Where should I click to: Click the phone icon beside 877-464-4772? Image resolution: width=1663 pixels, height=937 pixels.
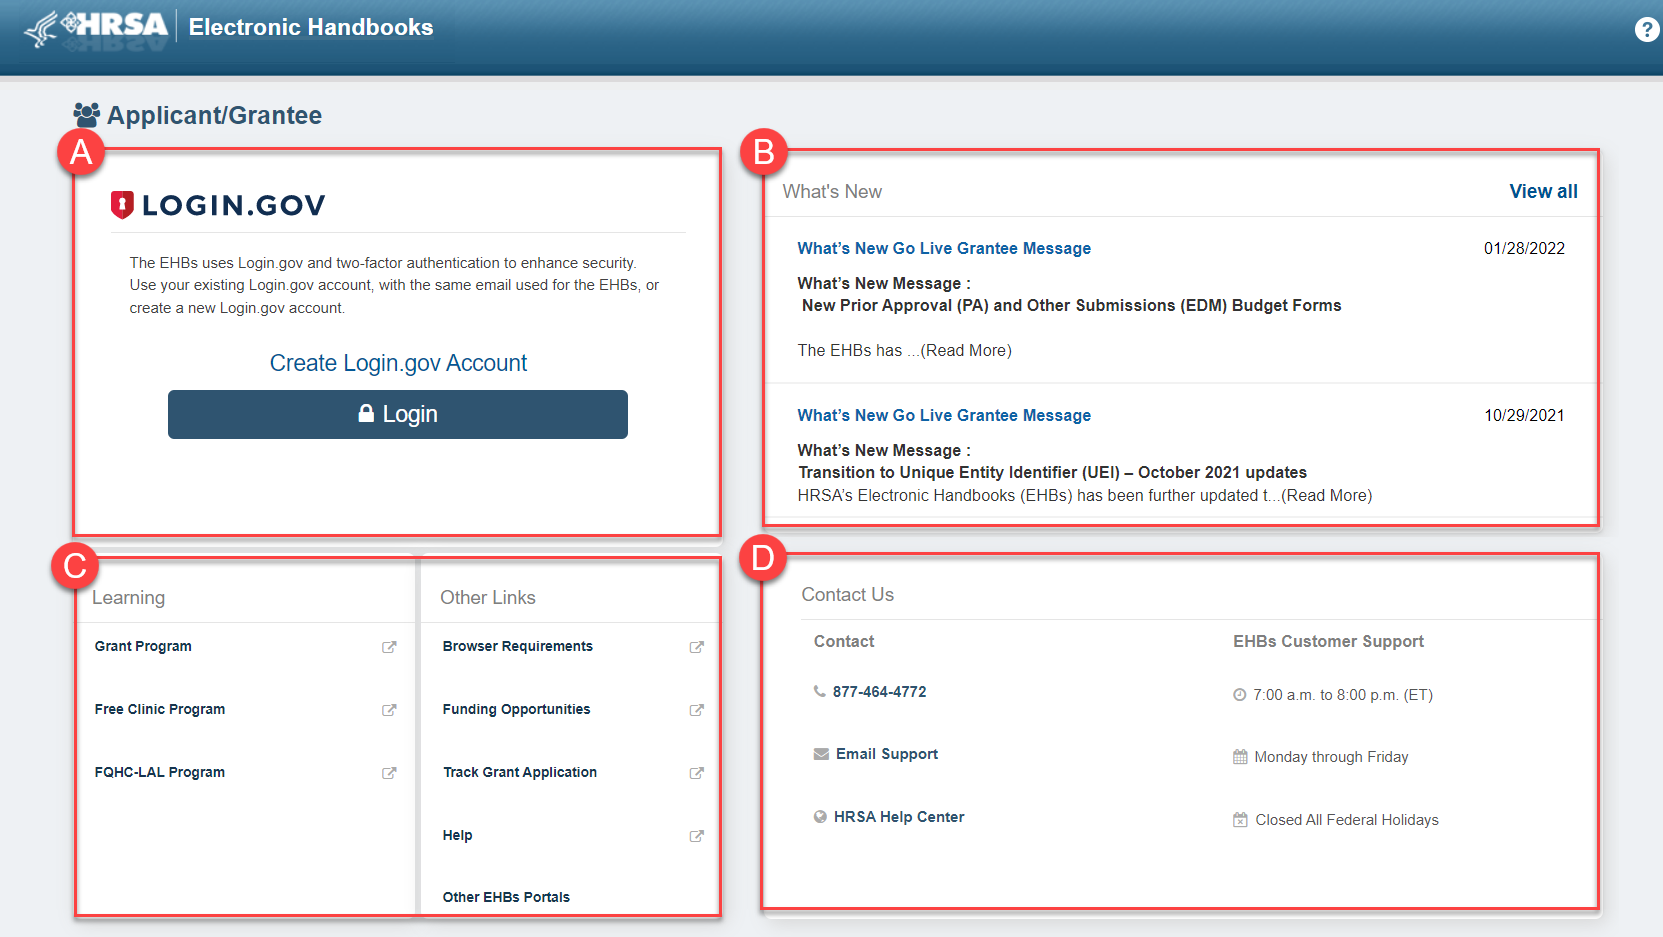[820, 691]
